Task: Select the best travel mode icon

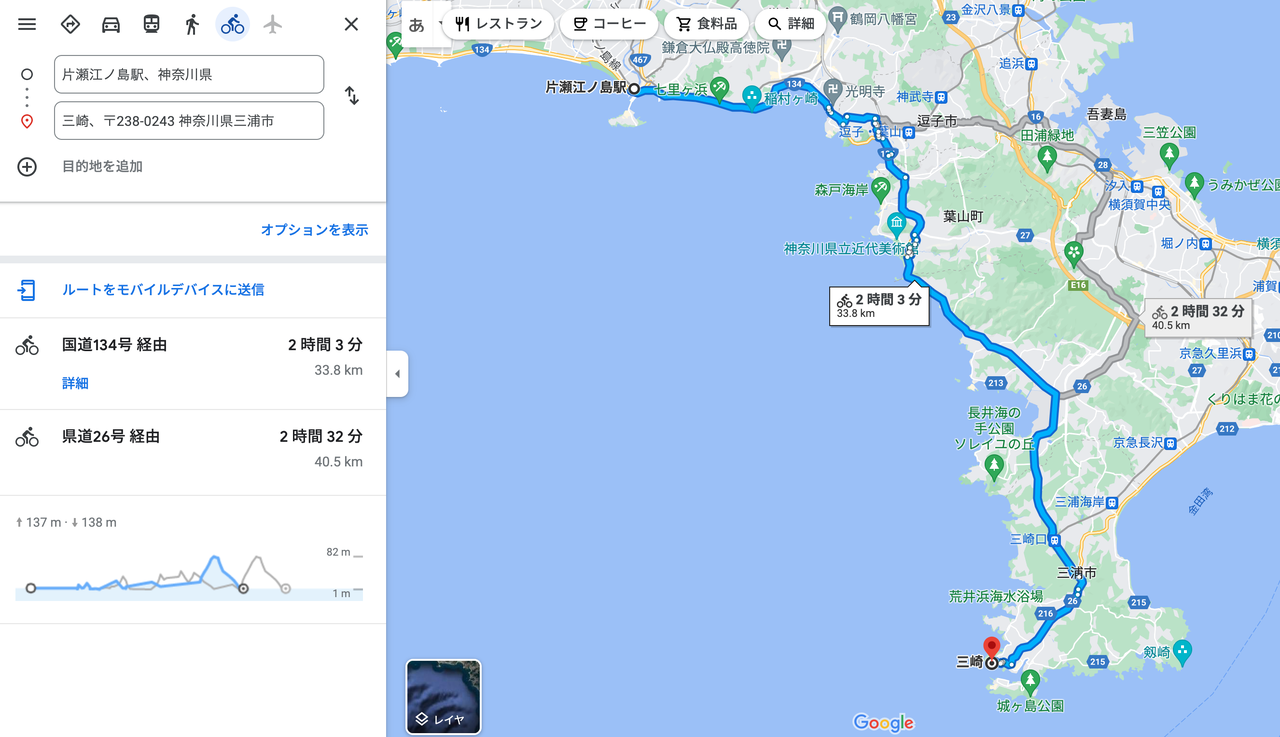Action: click(70, 24)
